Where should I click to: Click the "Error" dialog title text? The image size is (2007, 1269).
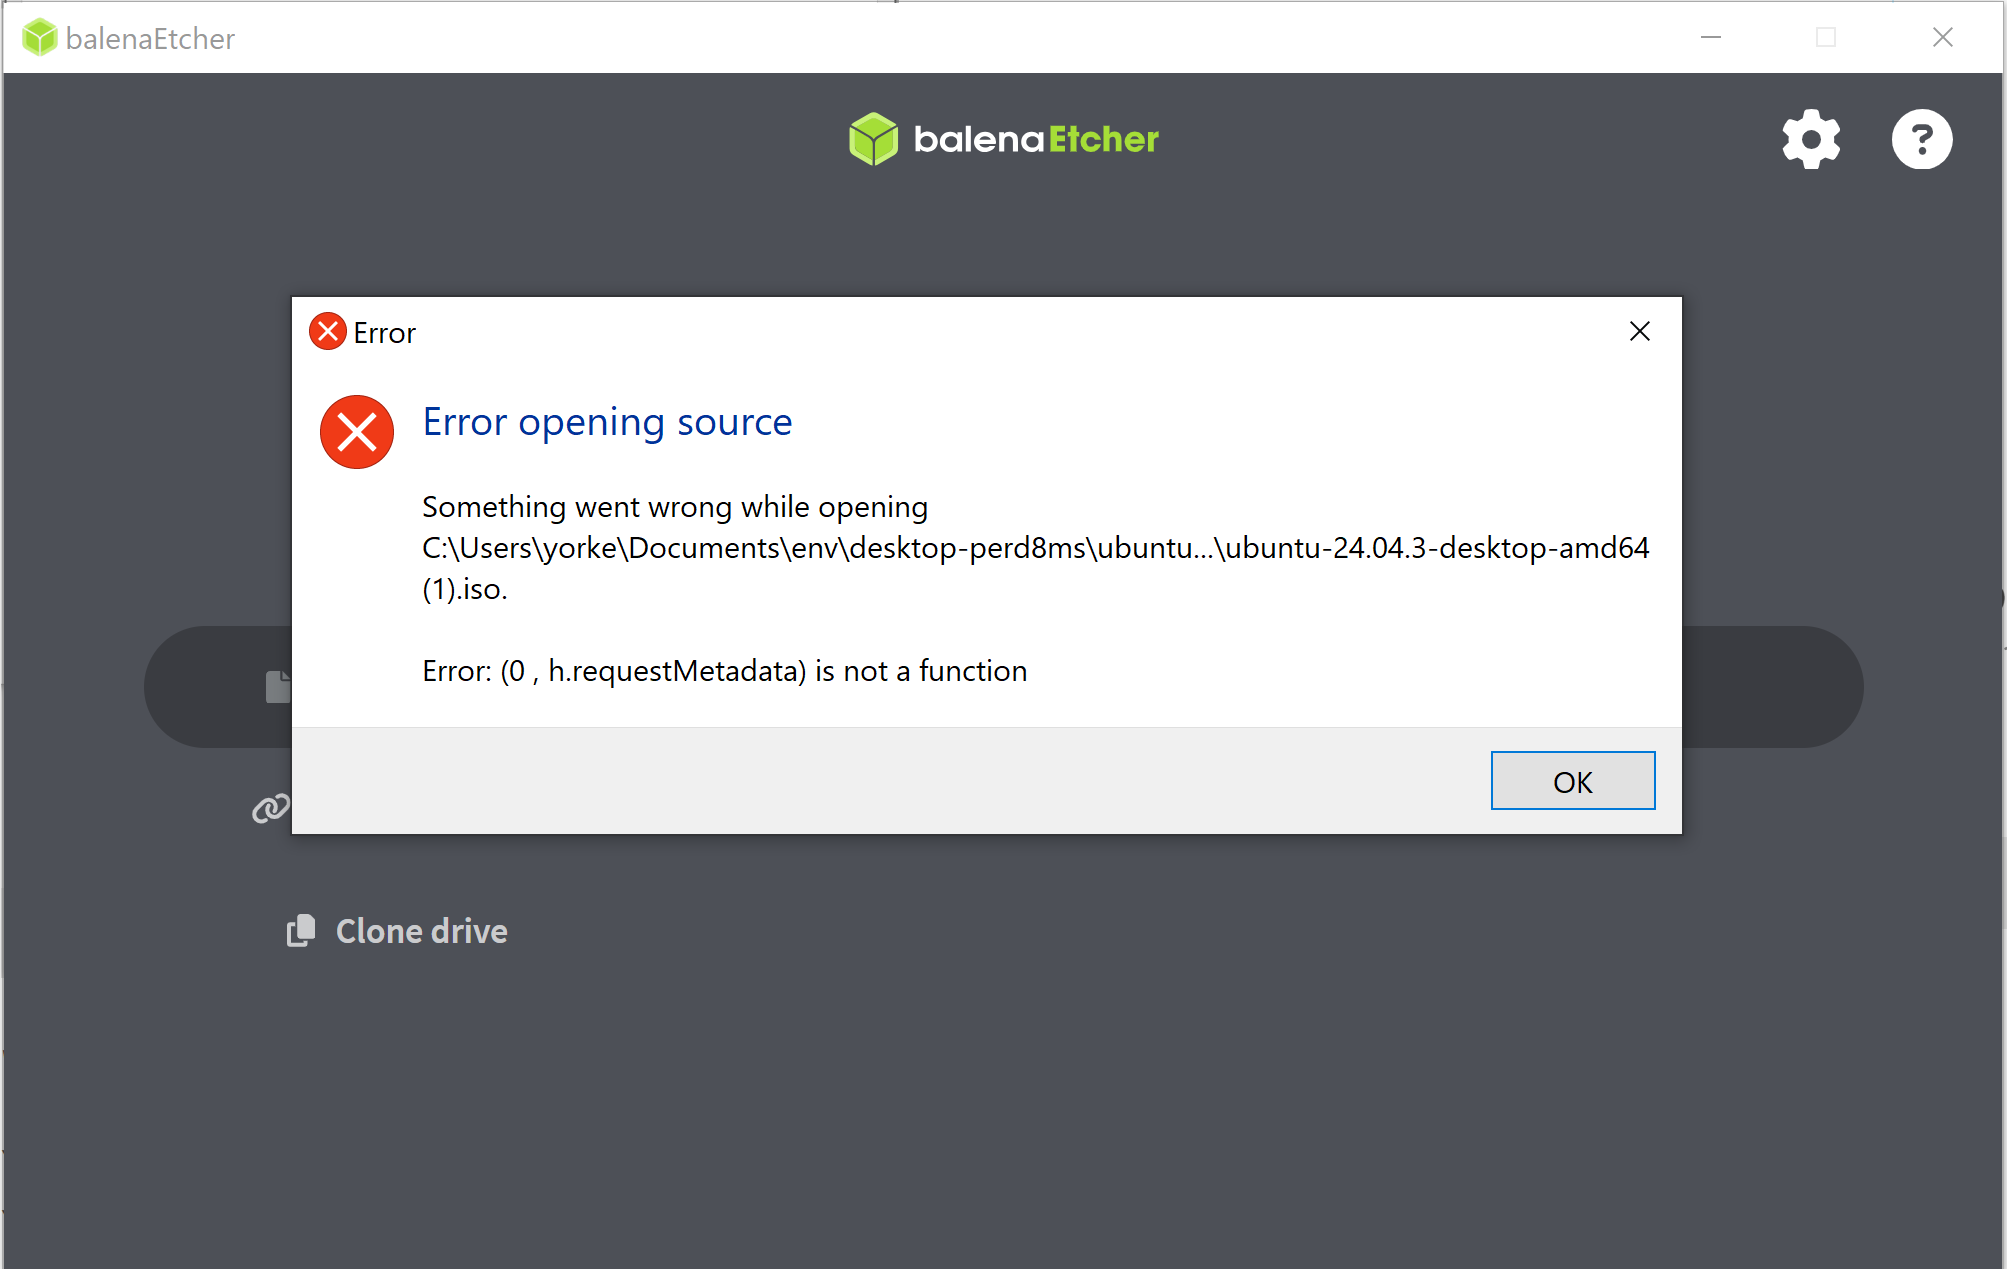pos(384,333)
